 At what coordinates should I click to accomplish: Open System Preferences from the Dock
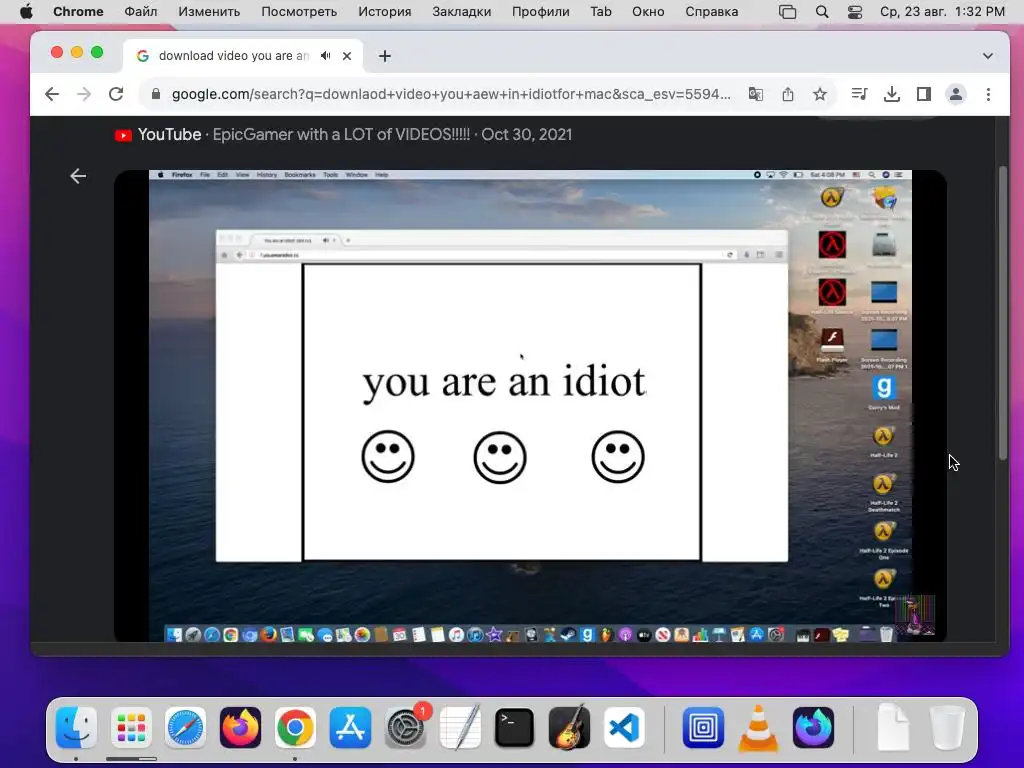coord(406,727)
